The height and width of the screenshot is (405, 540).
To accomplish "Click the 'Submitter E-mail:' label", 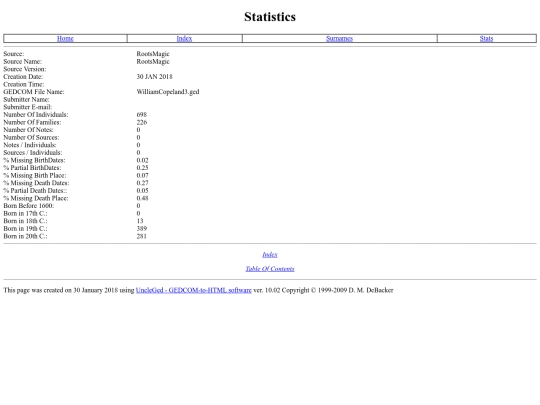I will coord(28,107).
